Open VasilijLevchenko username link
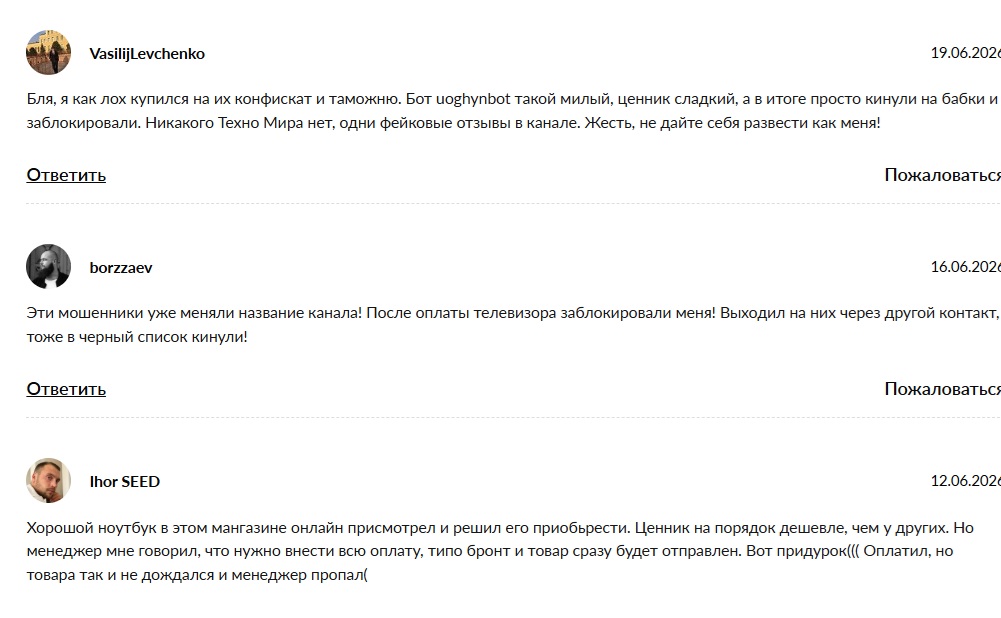The height and width of the screenshot is (618, 1001). click(147, 54)
